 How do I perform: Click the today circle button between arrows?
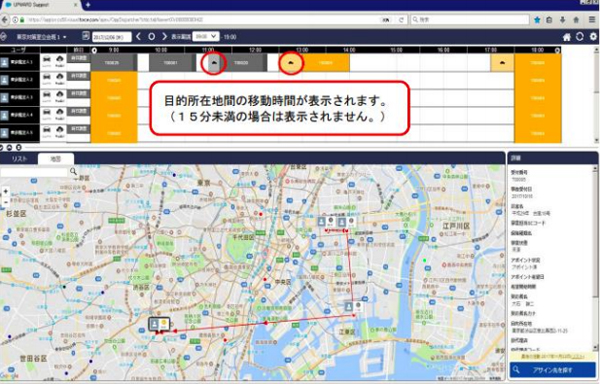coord(152,37)
